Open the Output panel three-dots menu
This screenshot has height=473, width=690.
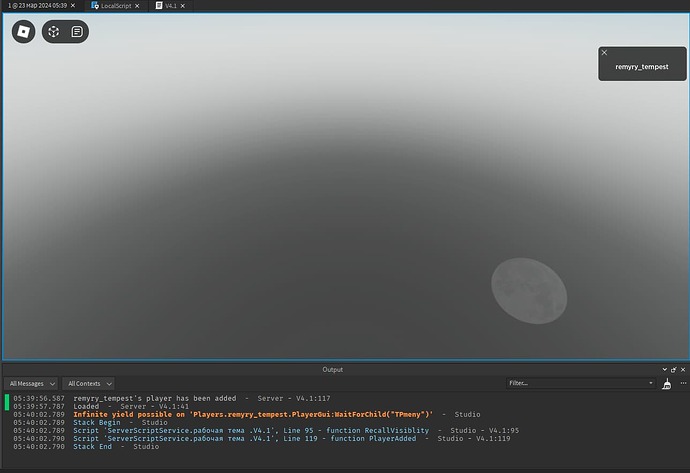coord(681,383)
